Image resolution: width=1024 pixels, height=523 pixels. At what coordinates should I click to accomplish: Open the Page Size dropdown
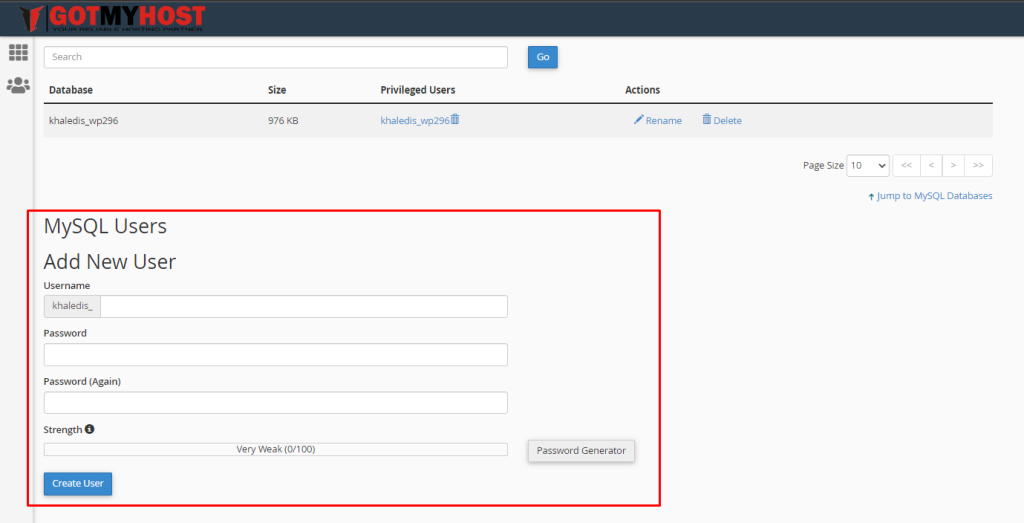tap(867, 165)
